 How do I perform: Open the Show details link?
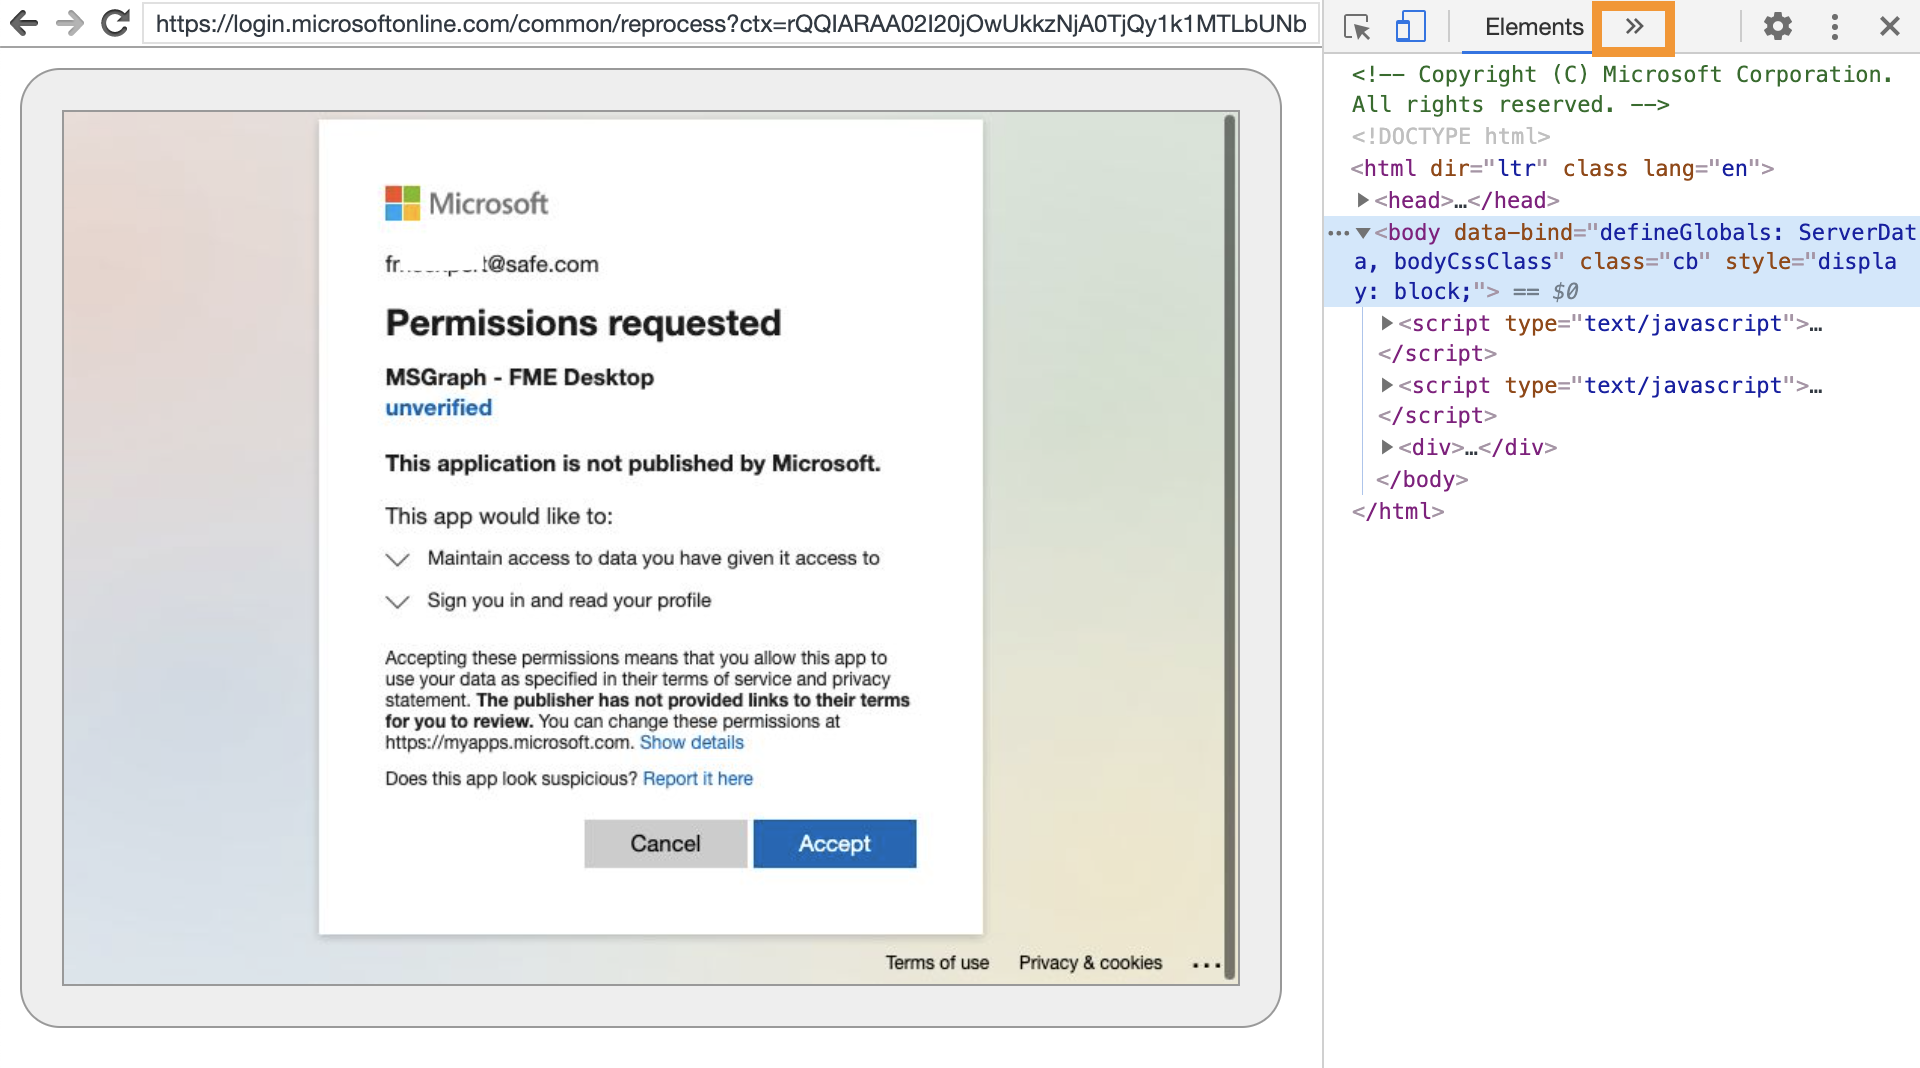pos(691,742)
